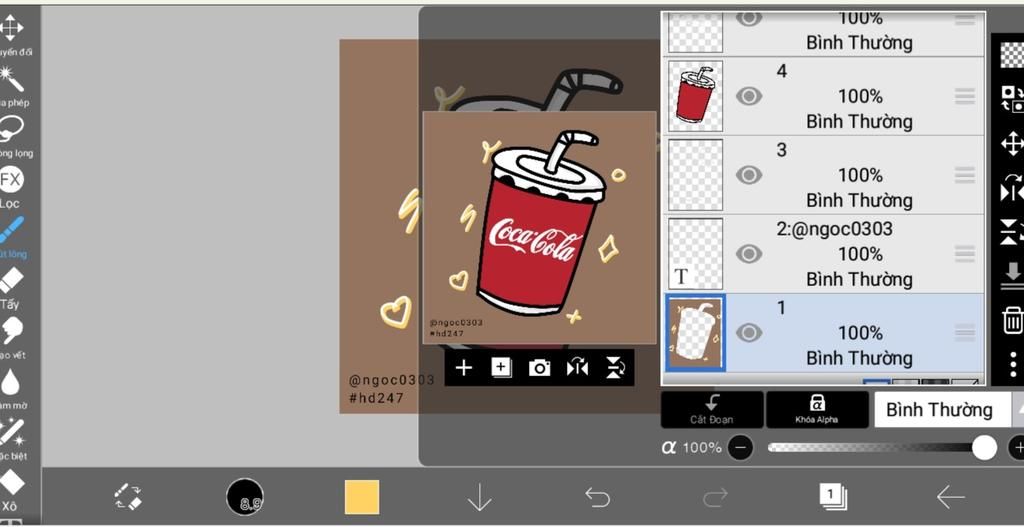Click layer 4's Bình Thường label
This screenshot has height=527, width=1024.
859,121
